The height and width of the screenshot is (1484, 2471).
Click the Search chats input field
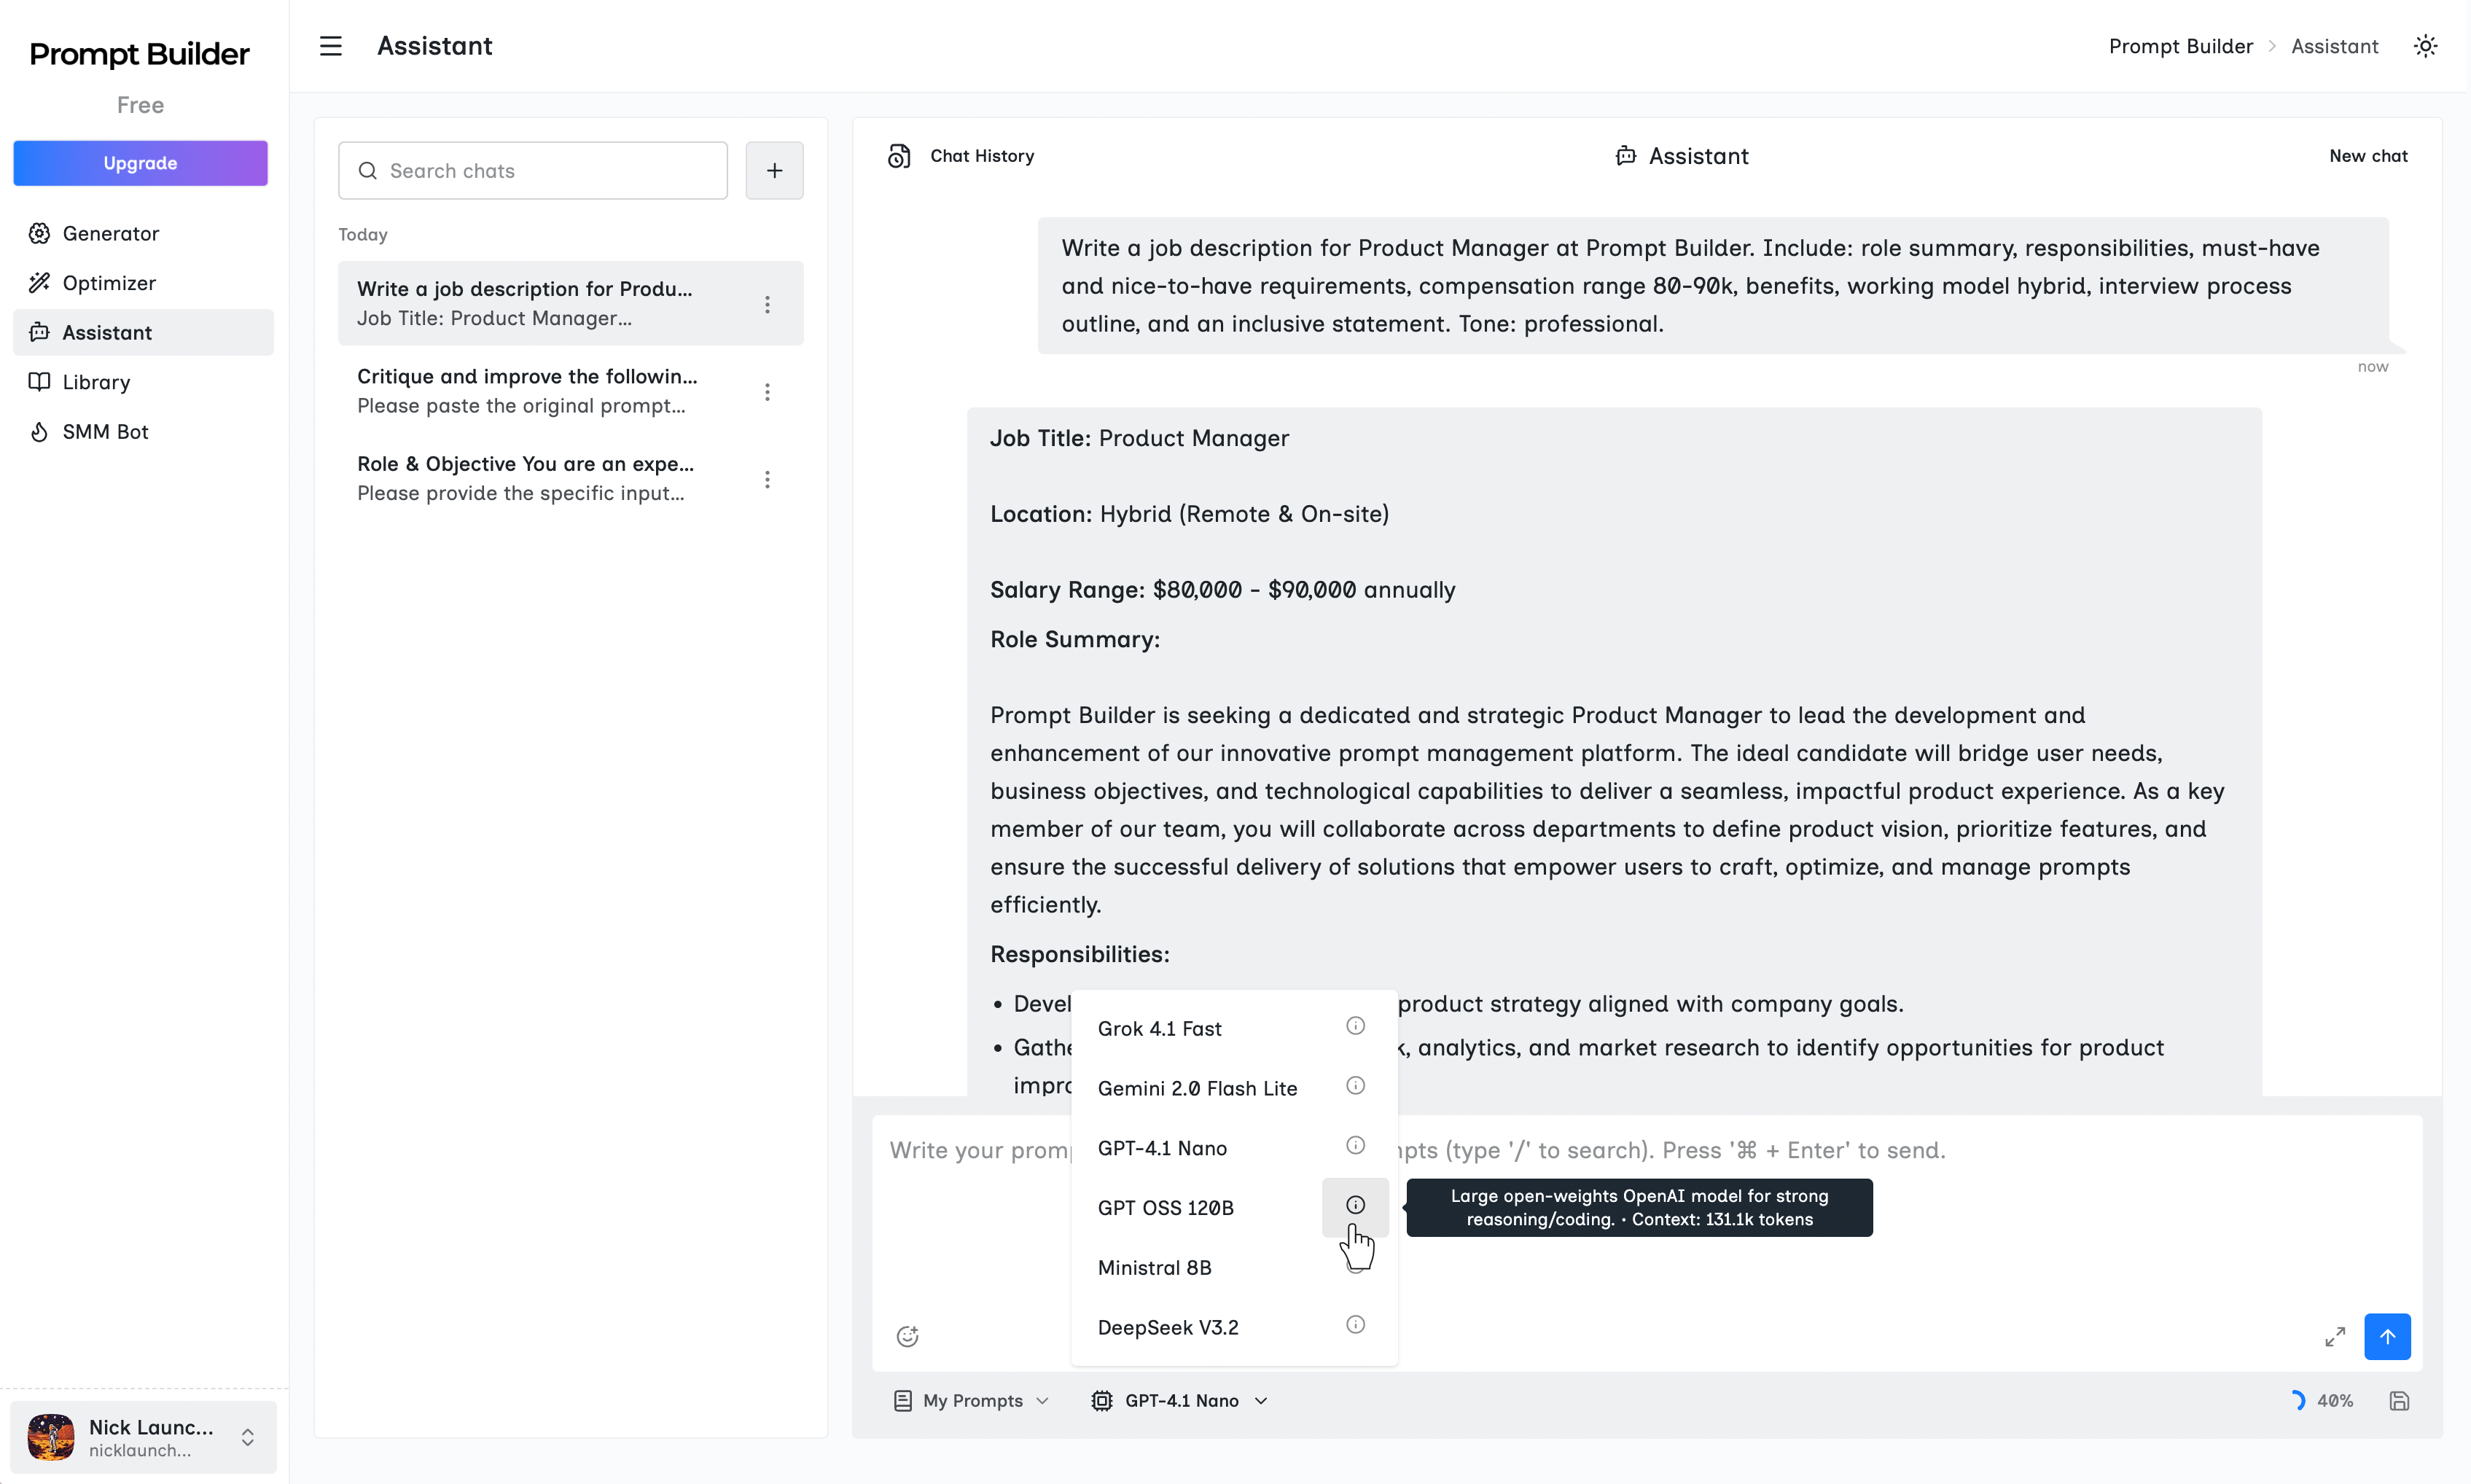533,170
